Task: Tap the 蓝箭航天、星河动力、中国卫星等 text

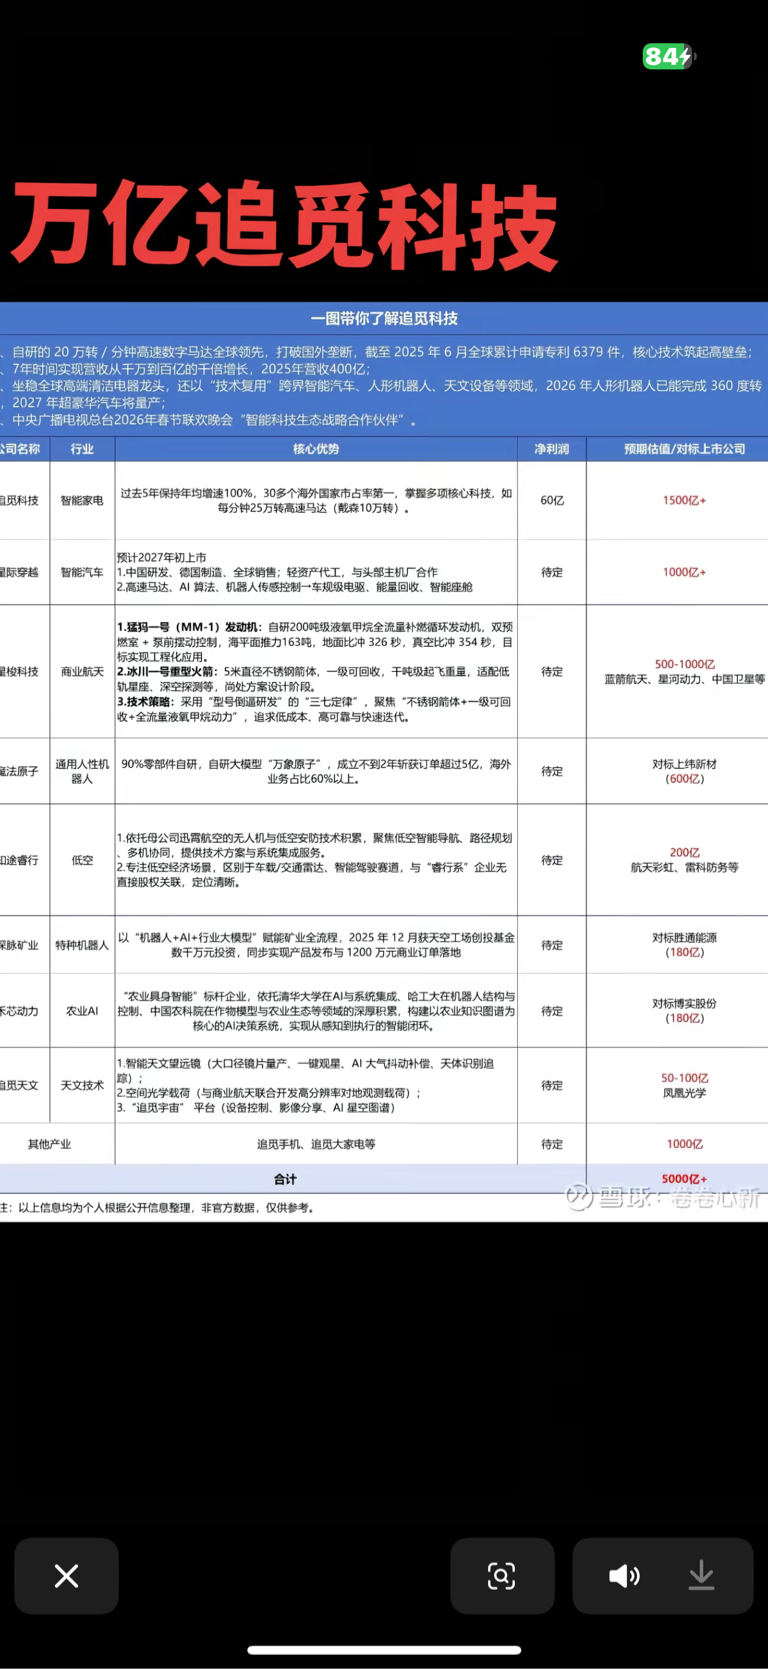Action: click(685, 679)
